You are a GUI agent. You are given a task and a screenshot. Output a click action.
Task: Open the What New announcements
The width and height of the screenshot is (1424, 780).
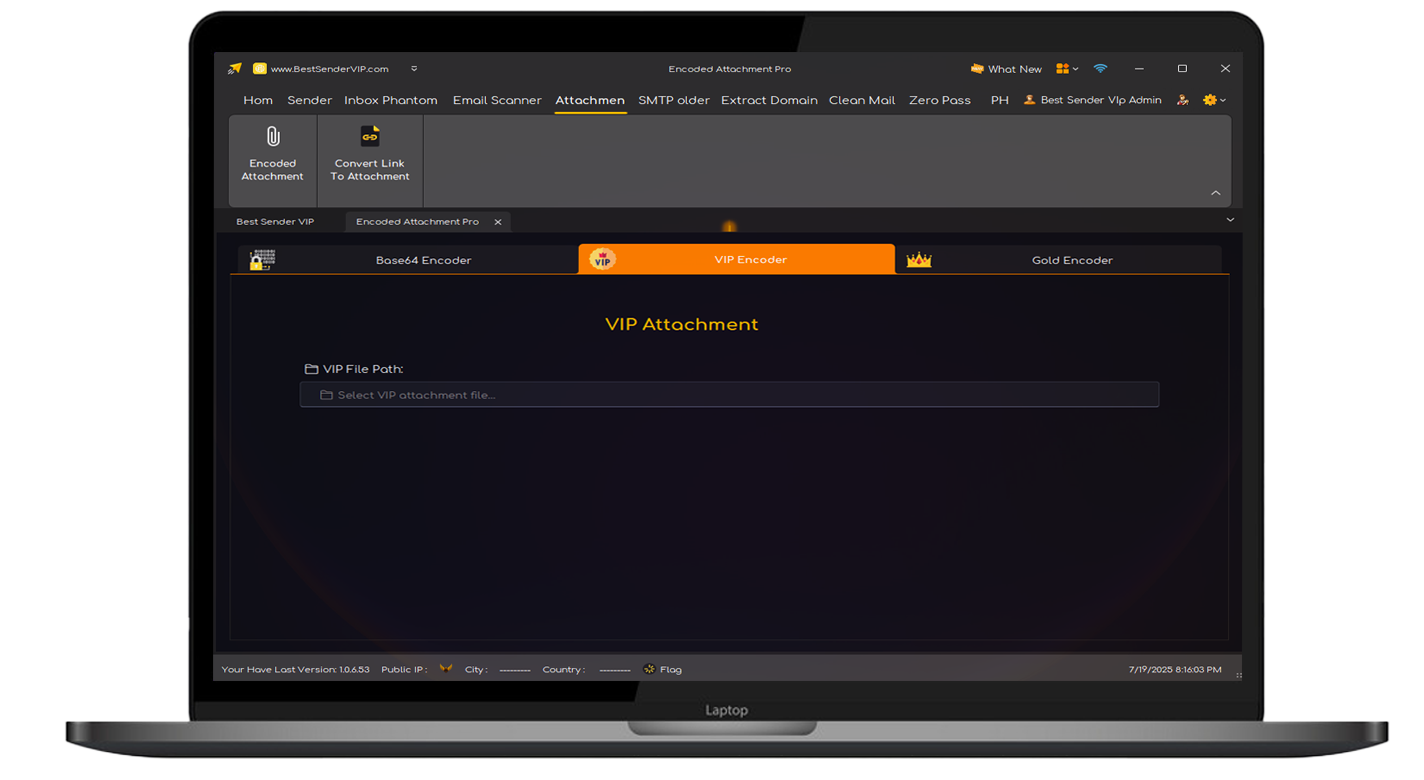pyautogui.click(x=1006, y=69)
